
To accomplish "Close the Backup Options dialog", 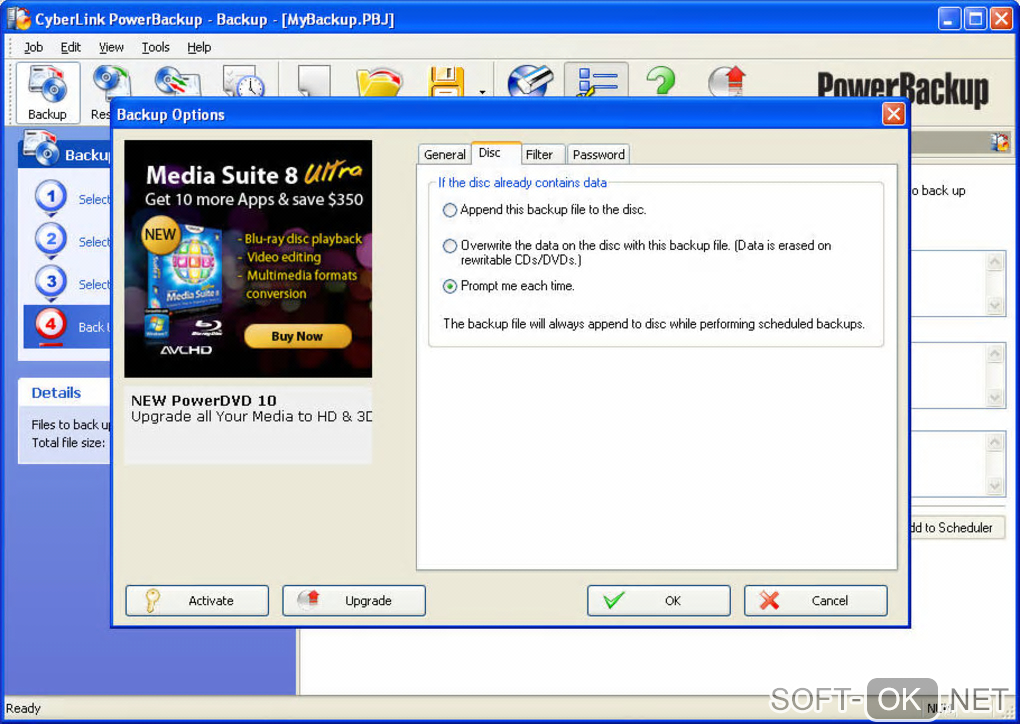I will click(893, 114).
